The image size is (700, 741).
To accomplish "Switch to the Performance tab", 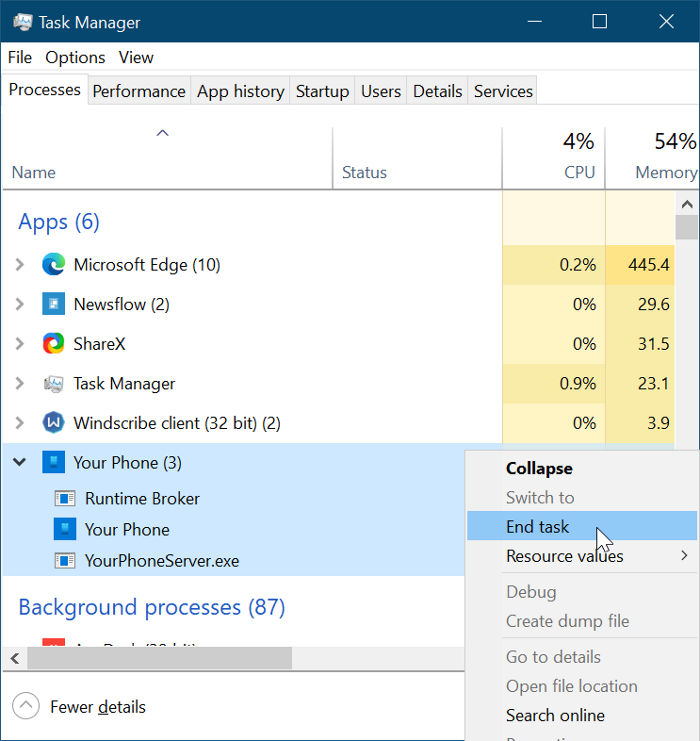I will 139,91.
